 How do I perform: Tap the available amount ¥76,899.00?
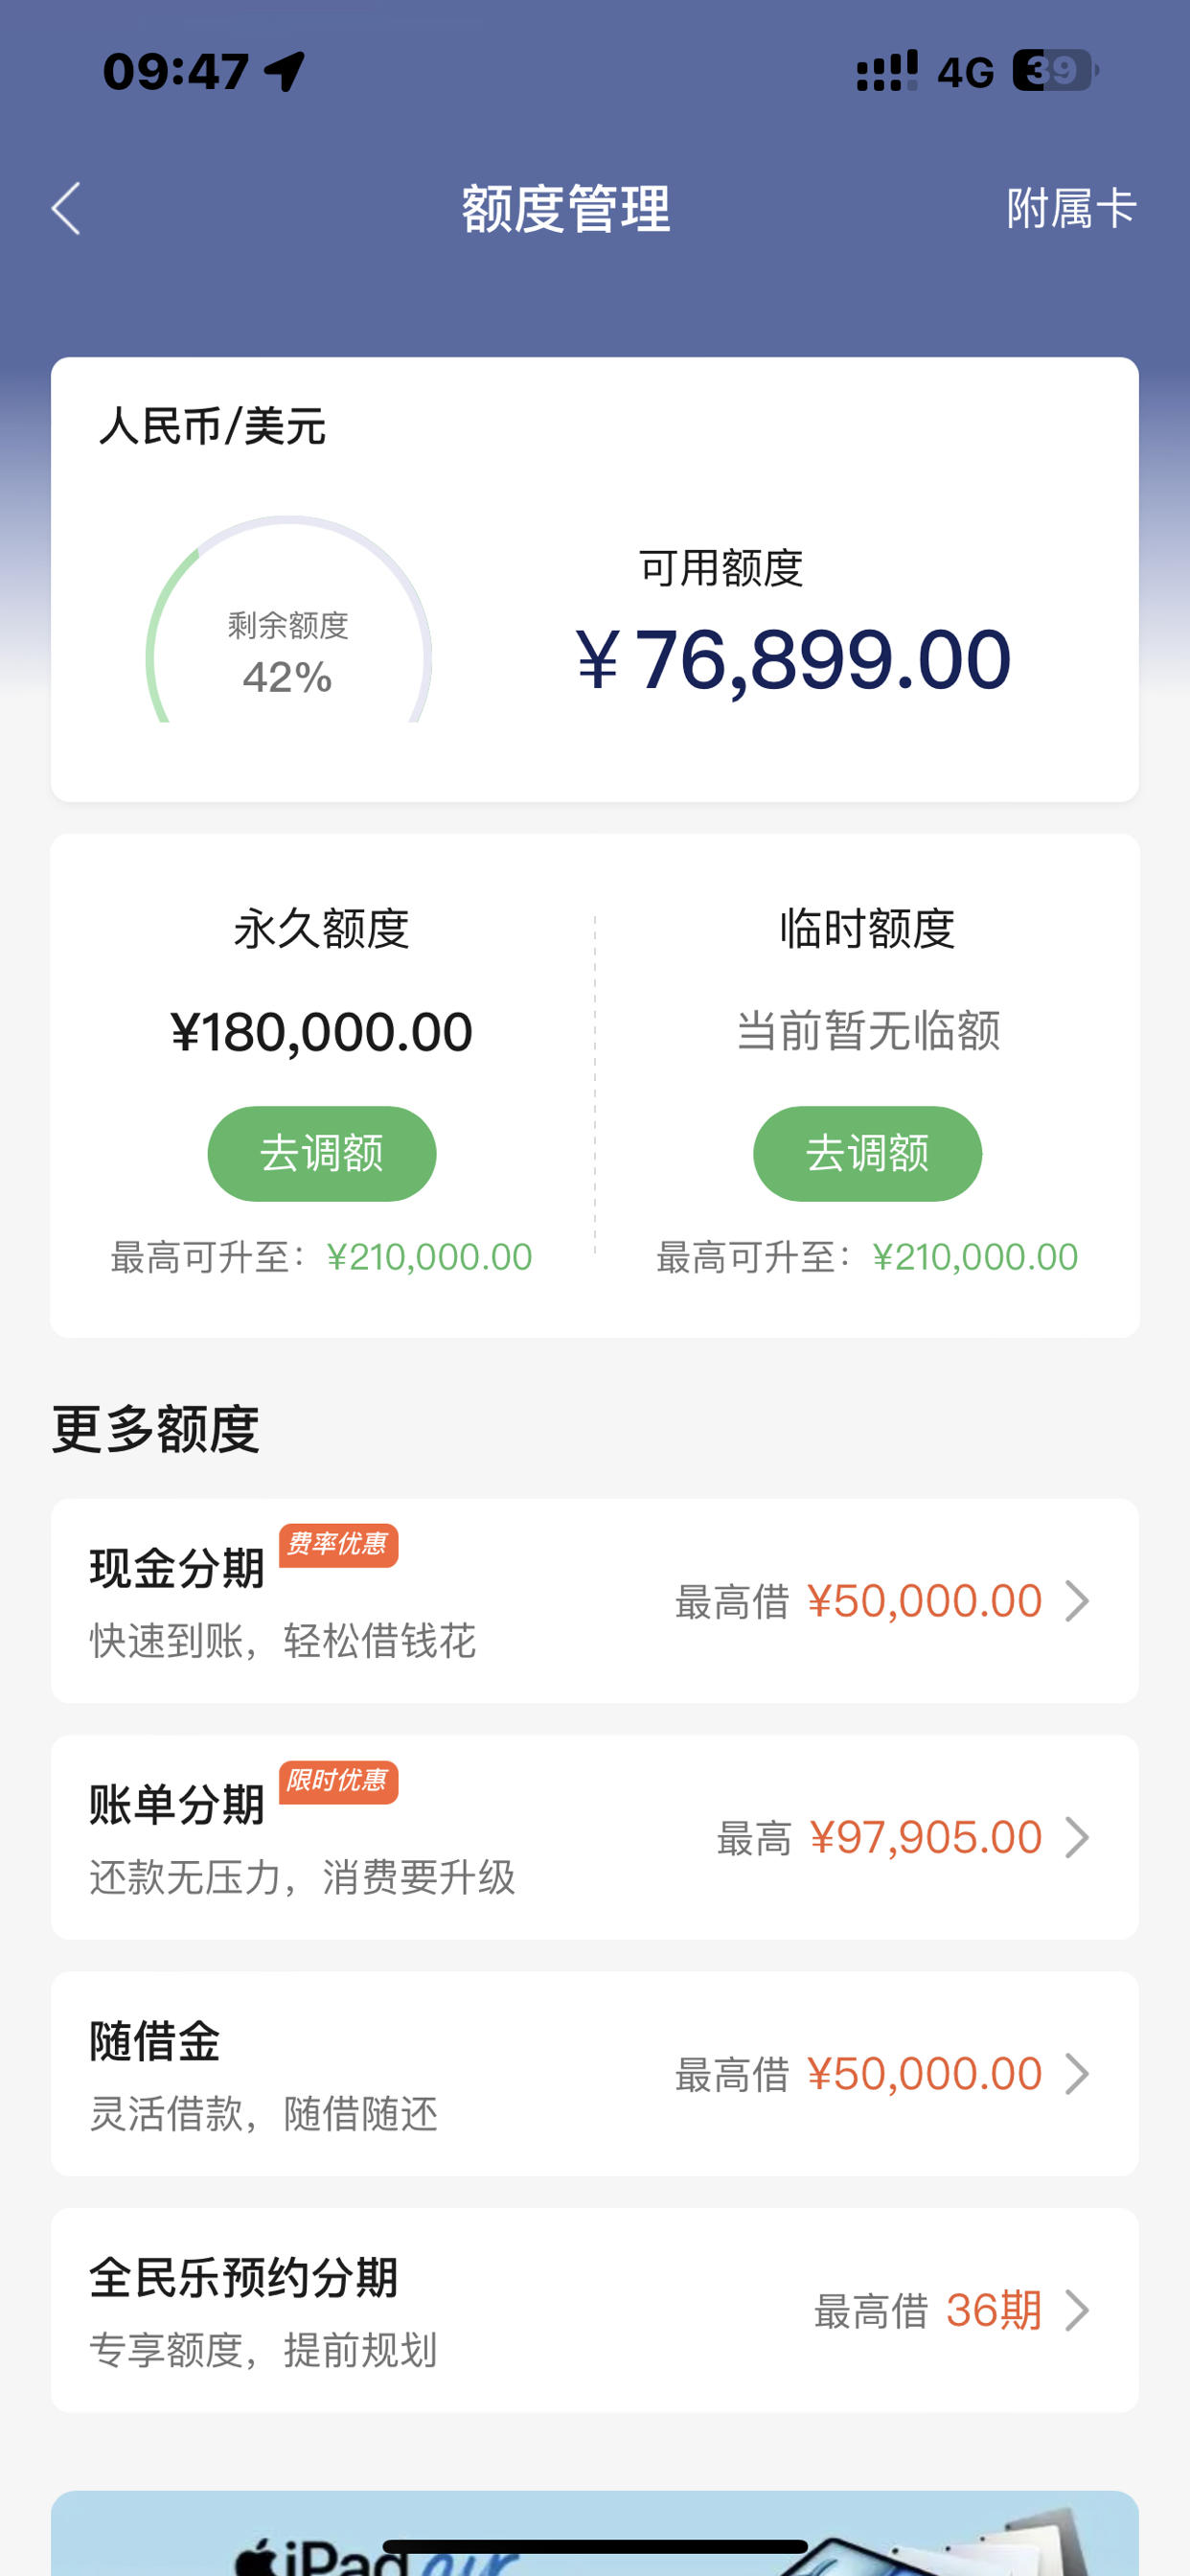click(793, 659)
